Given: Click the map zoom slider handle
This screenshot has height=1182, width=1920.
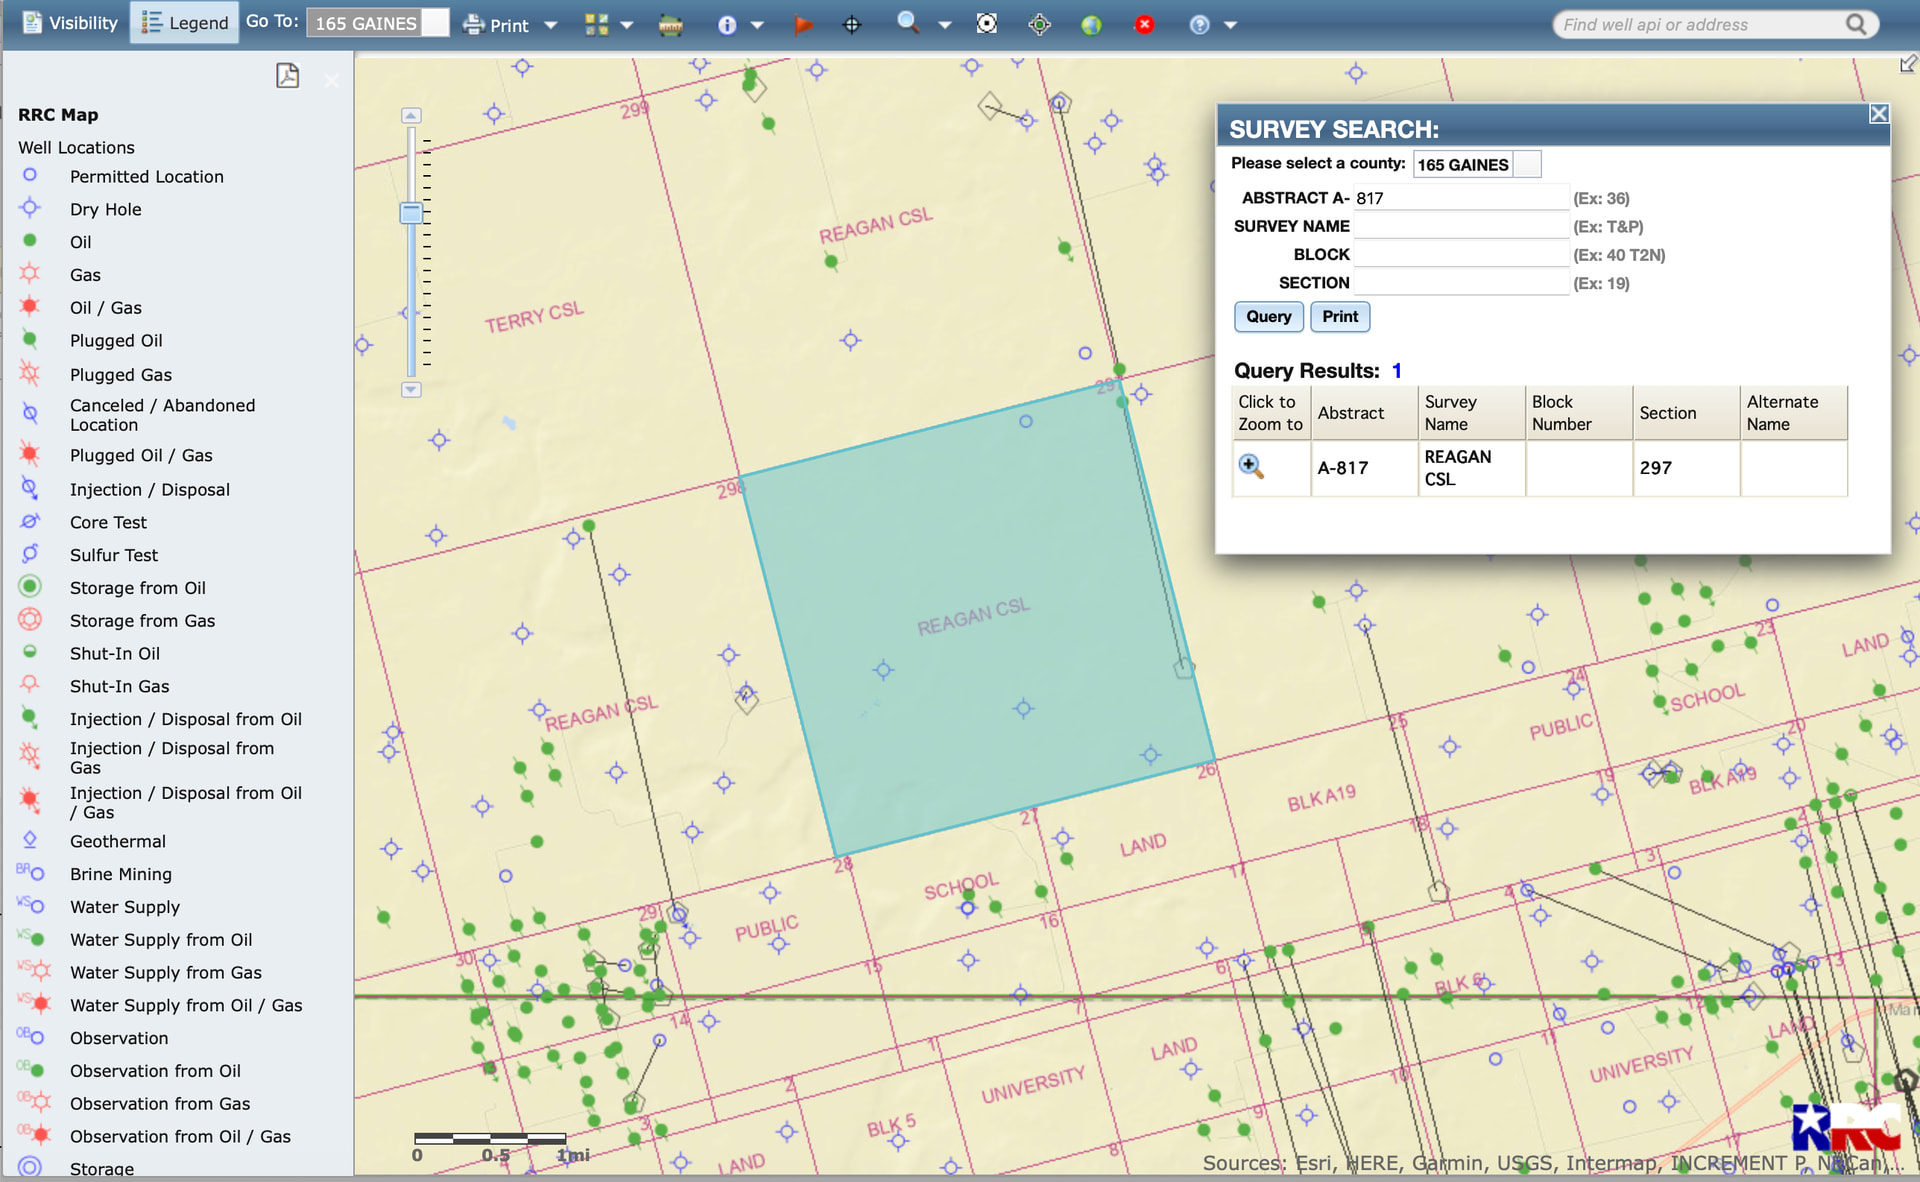Looking at the screenshot, I should (x=411, y=213).
